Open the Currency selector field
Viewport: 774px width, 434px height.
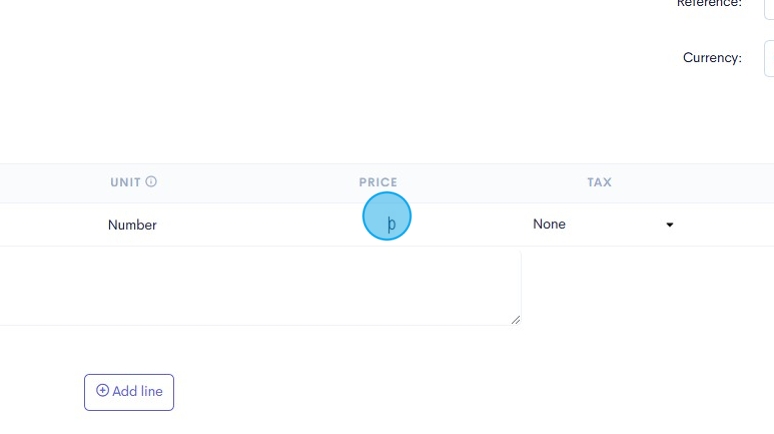tap(768, 58)
